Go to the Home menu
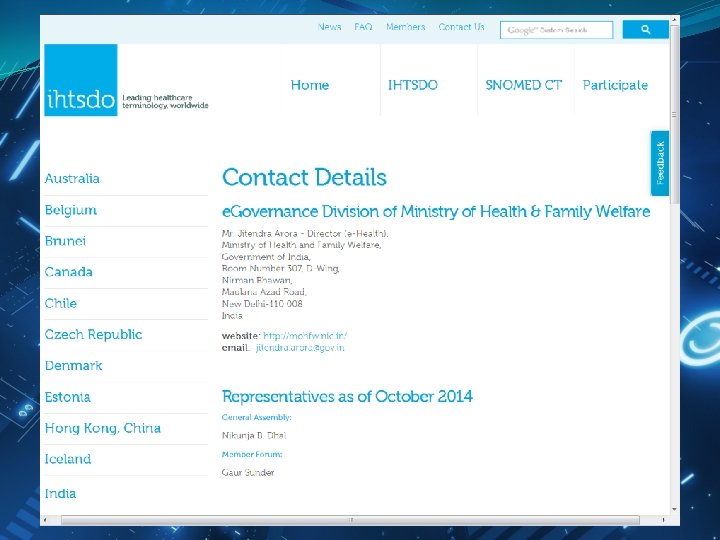 310,85
